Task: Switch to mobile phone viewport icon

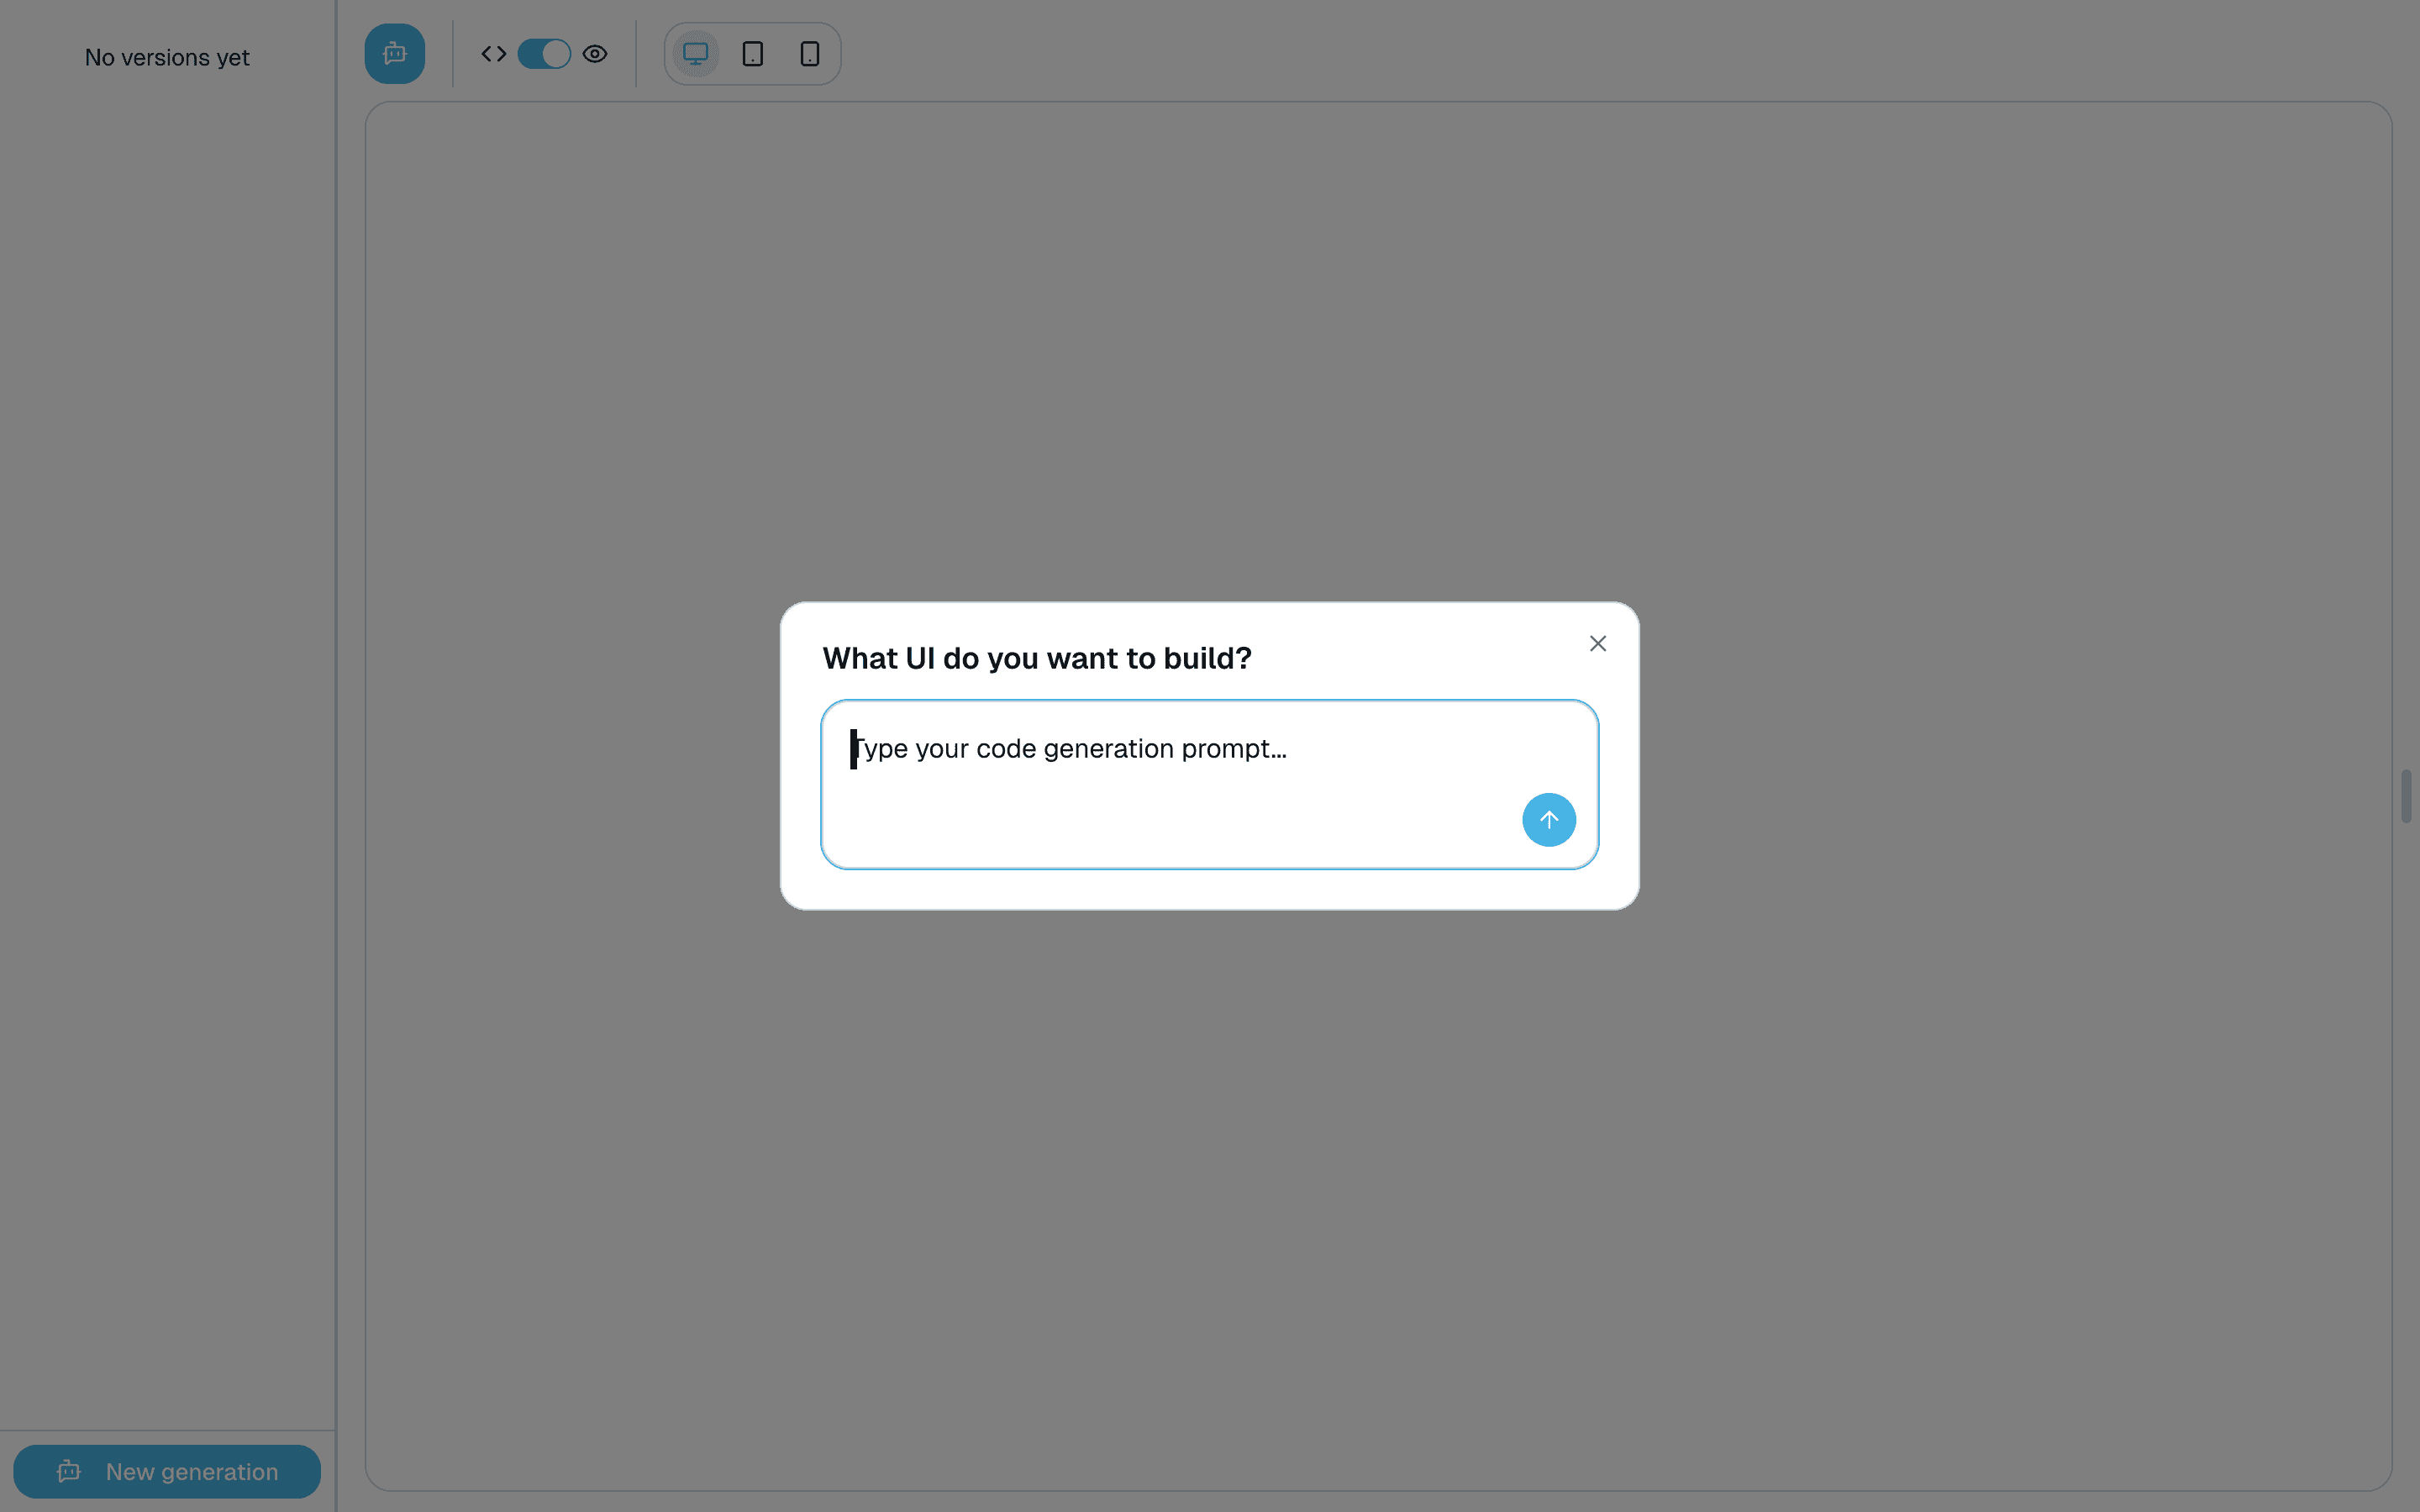Action: pyautogui.click(x=809, y=54)
